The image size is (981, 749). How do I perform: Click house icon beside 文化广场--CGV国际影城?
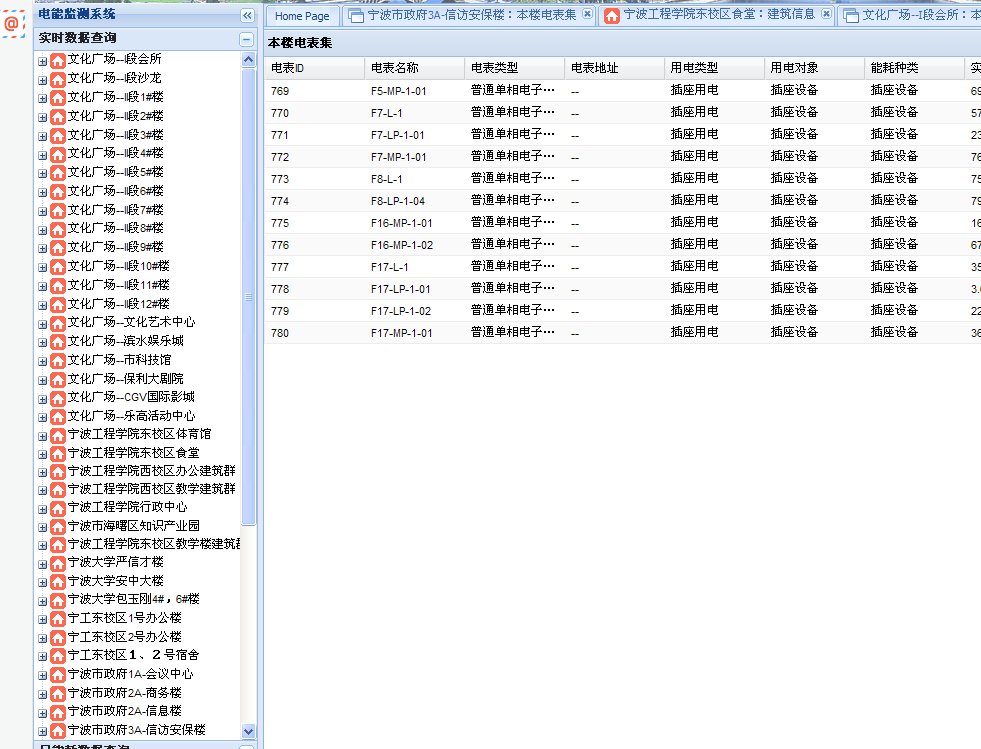point(58,399)
